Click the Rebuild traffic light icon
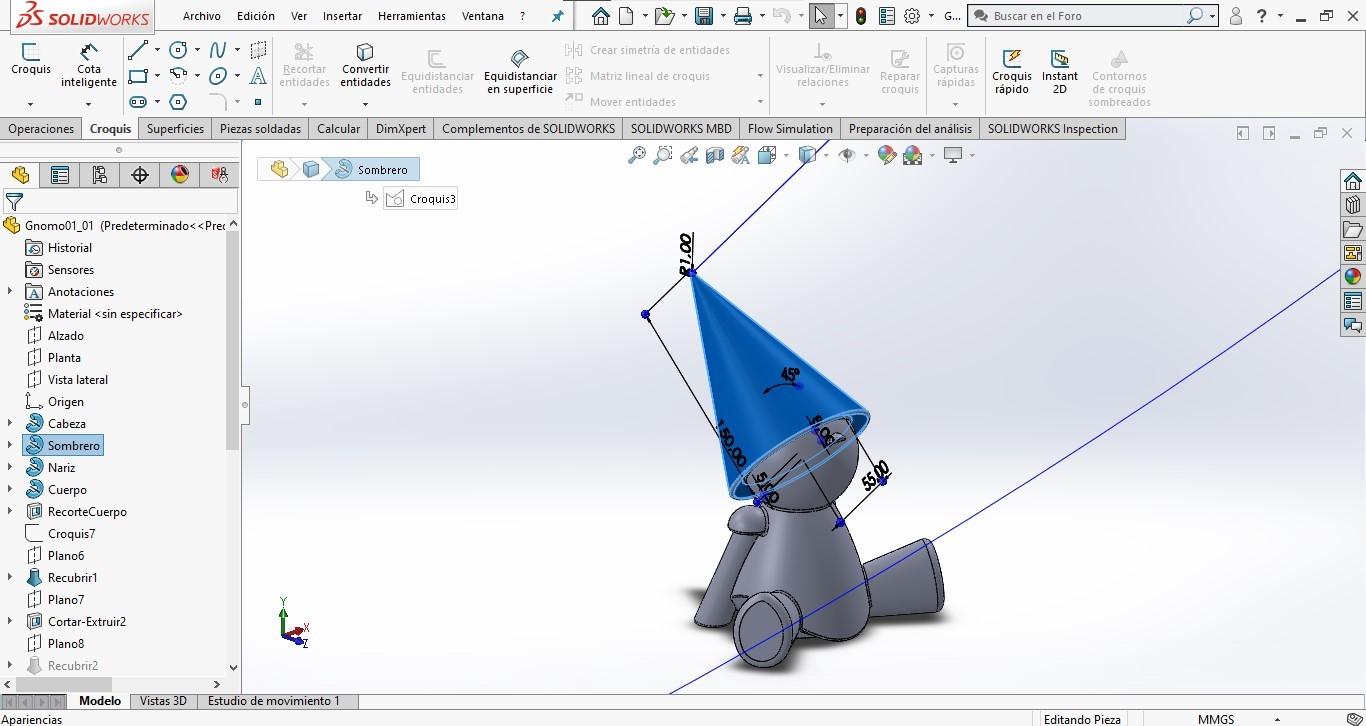The width and height of the screenshot is (1366, 726). tap(861, 16)
